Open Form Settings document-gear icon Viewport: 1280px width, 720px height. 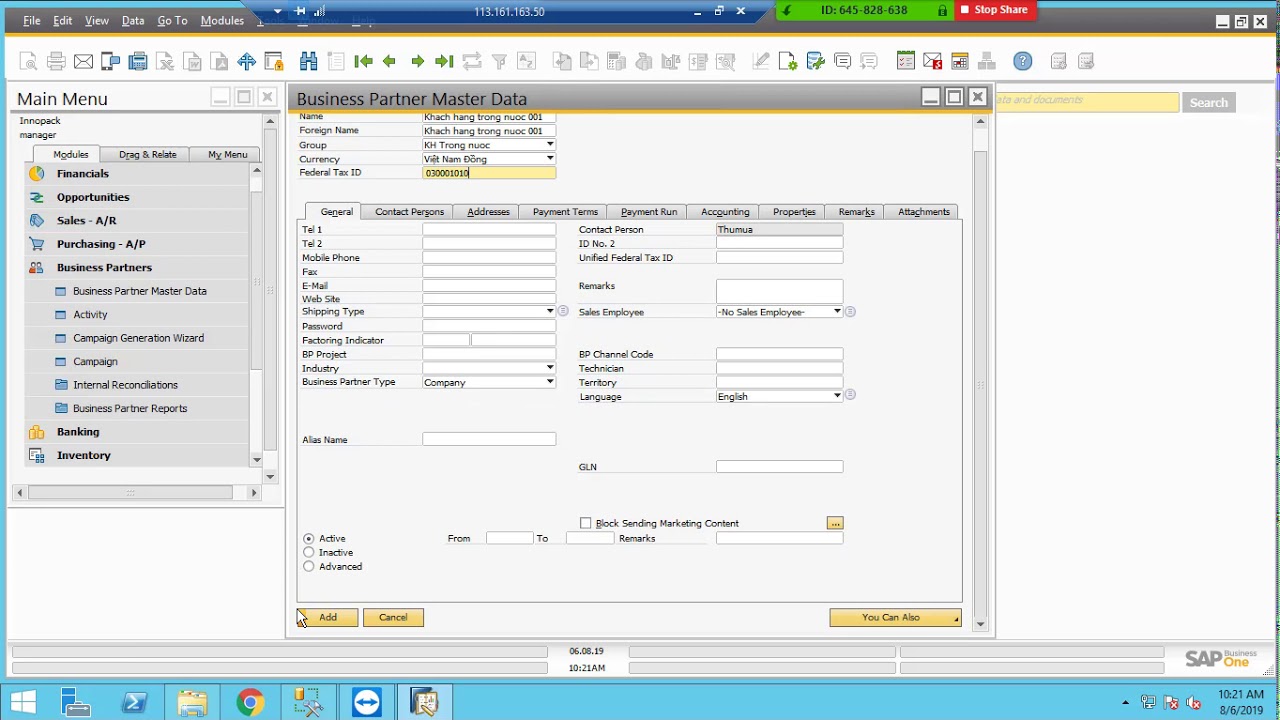click(788, 62)
